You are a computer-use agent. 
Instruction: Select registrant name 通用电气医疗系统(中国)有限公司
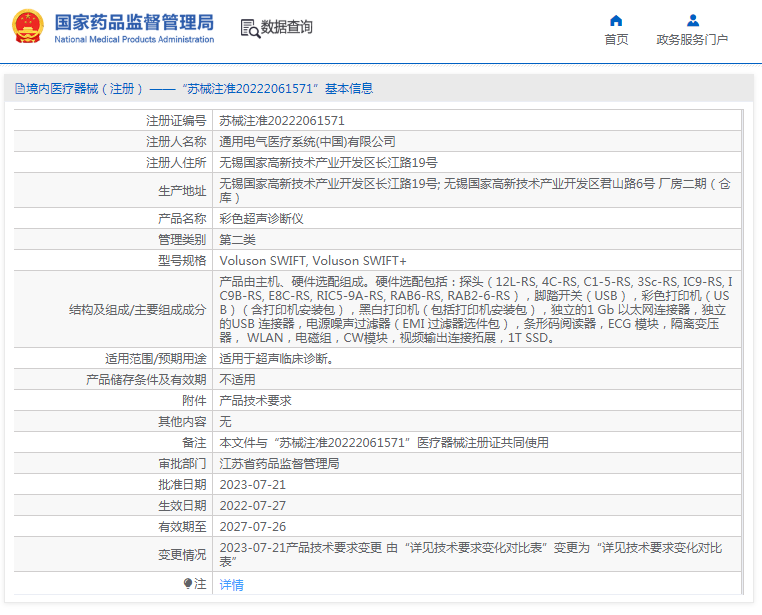(x=307, y=141)
